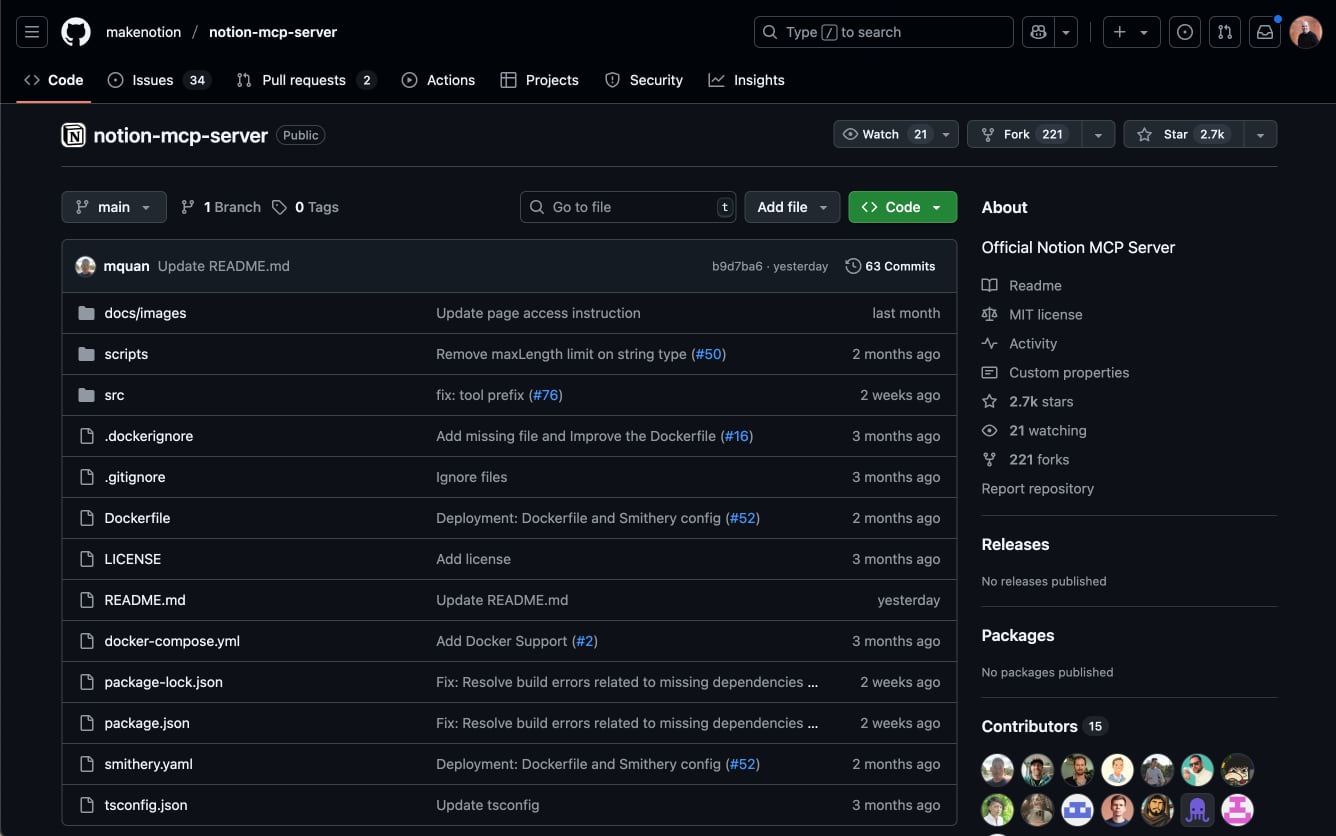Open the Activity link in About

click(x=1020, y=343)
